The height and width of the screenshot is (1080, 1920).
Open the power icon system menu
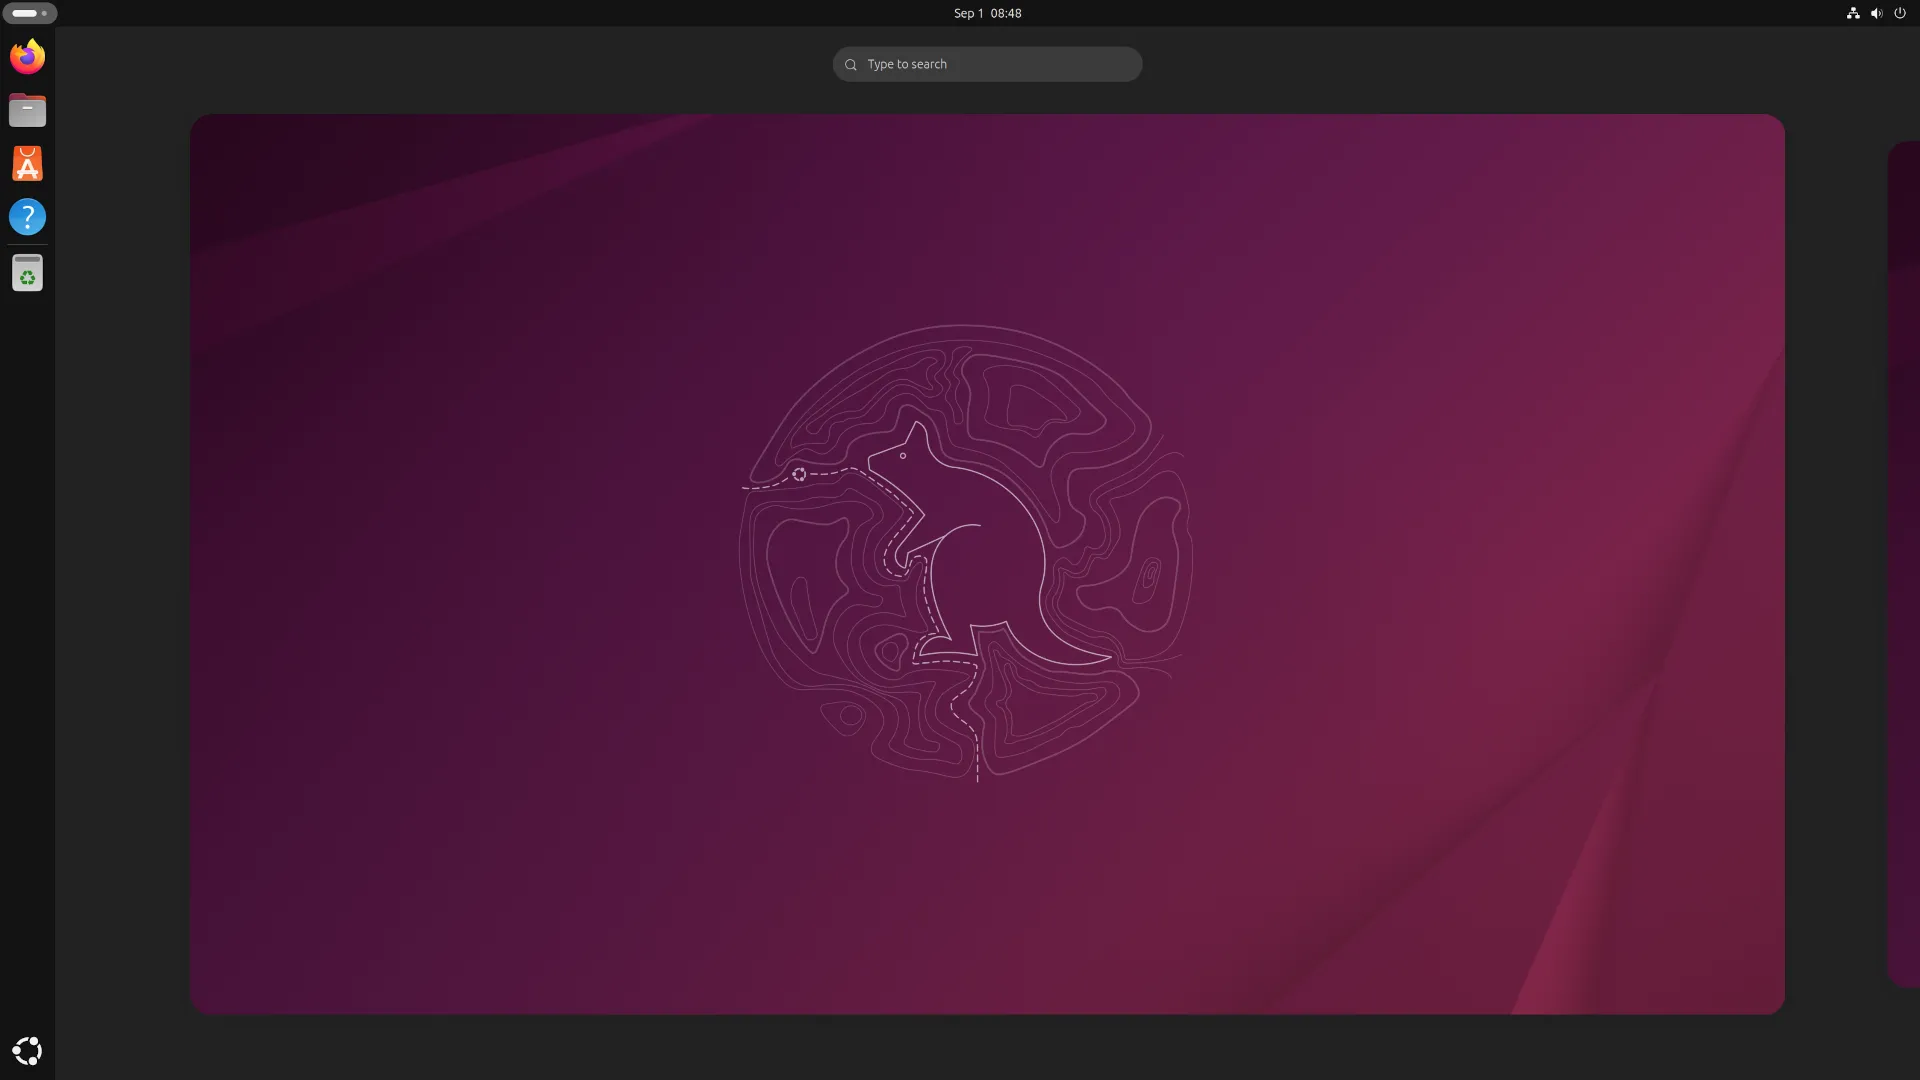[1900, 13]
